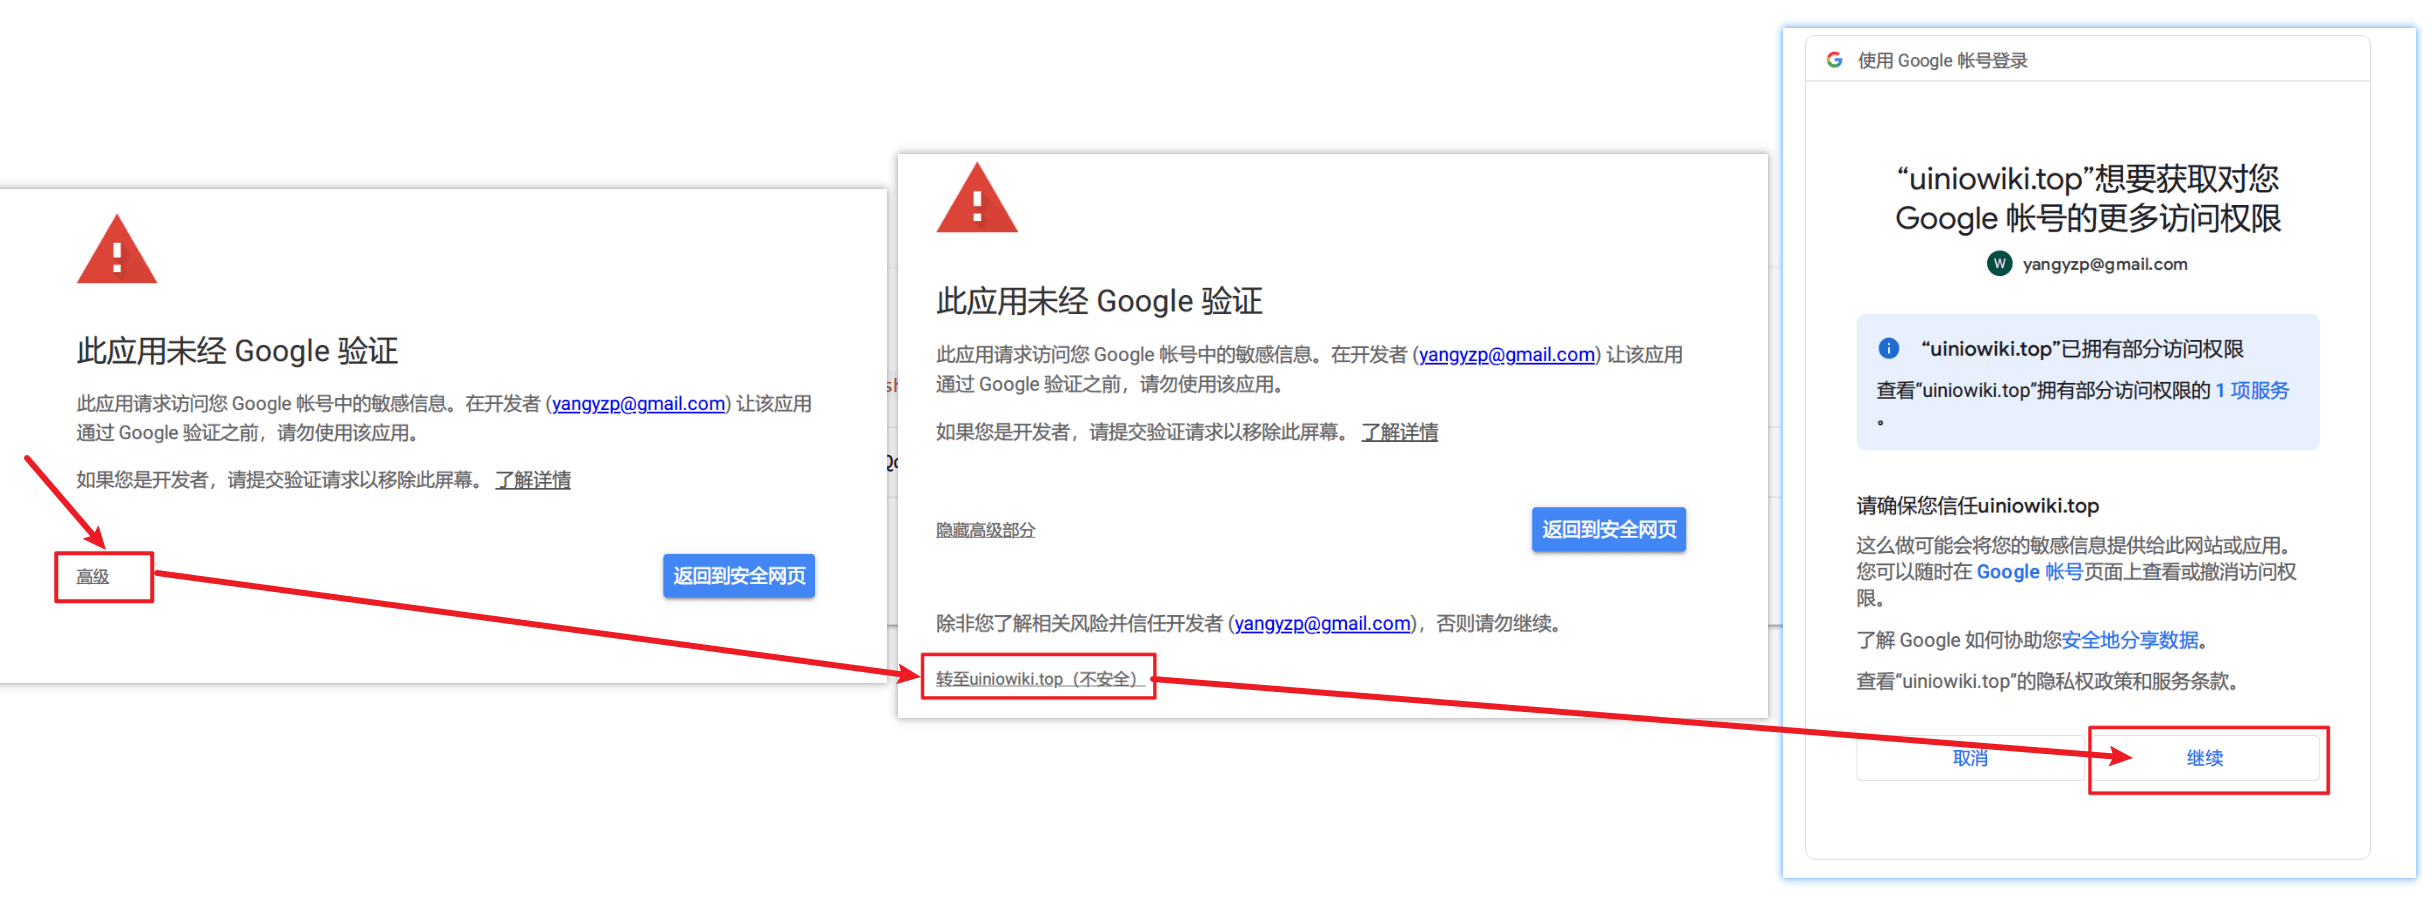The image size is (2435, 902).
Task: Click 取消 button in consent window
Action: click(1970, 758)
